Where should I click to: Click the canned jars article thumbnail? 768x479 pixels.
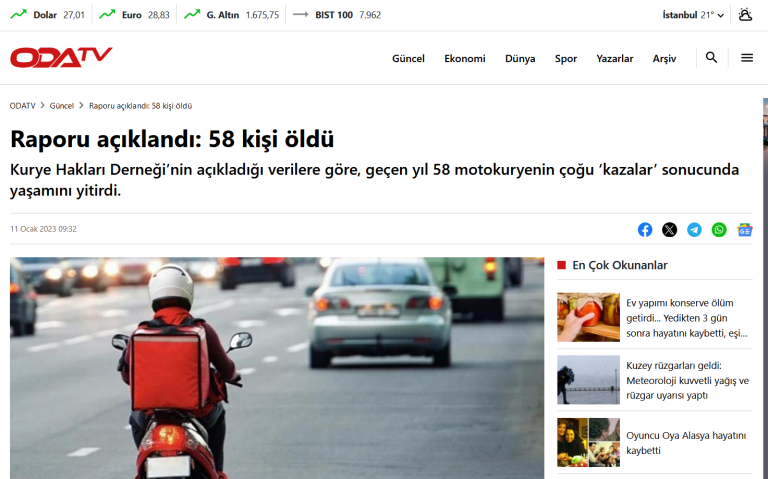pos(588,317)
